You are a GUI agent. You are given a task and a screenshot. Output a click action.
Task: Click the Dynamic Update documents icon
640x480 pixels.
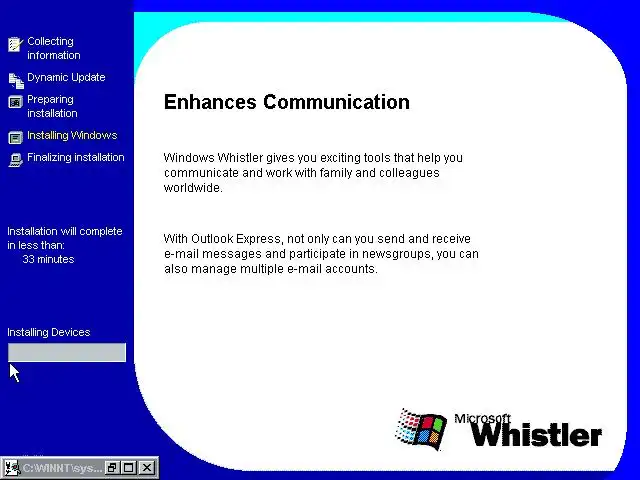point(16,80)
